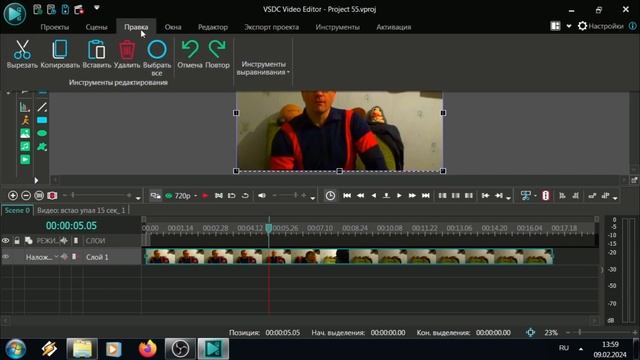Viewport: 640px width, 360px height.
Task: Open the layout switcher dropdown arrow
Action: pyautogui.click(x=569, y=26)
